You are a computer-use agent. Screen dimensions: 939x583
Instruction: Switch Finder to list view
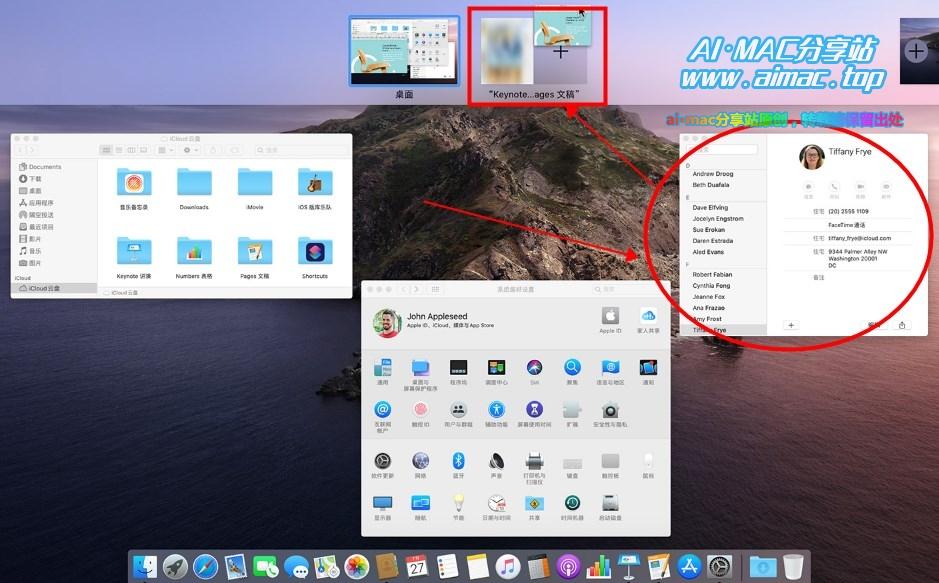[119, 150]
